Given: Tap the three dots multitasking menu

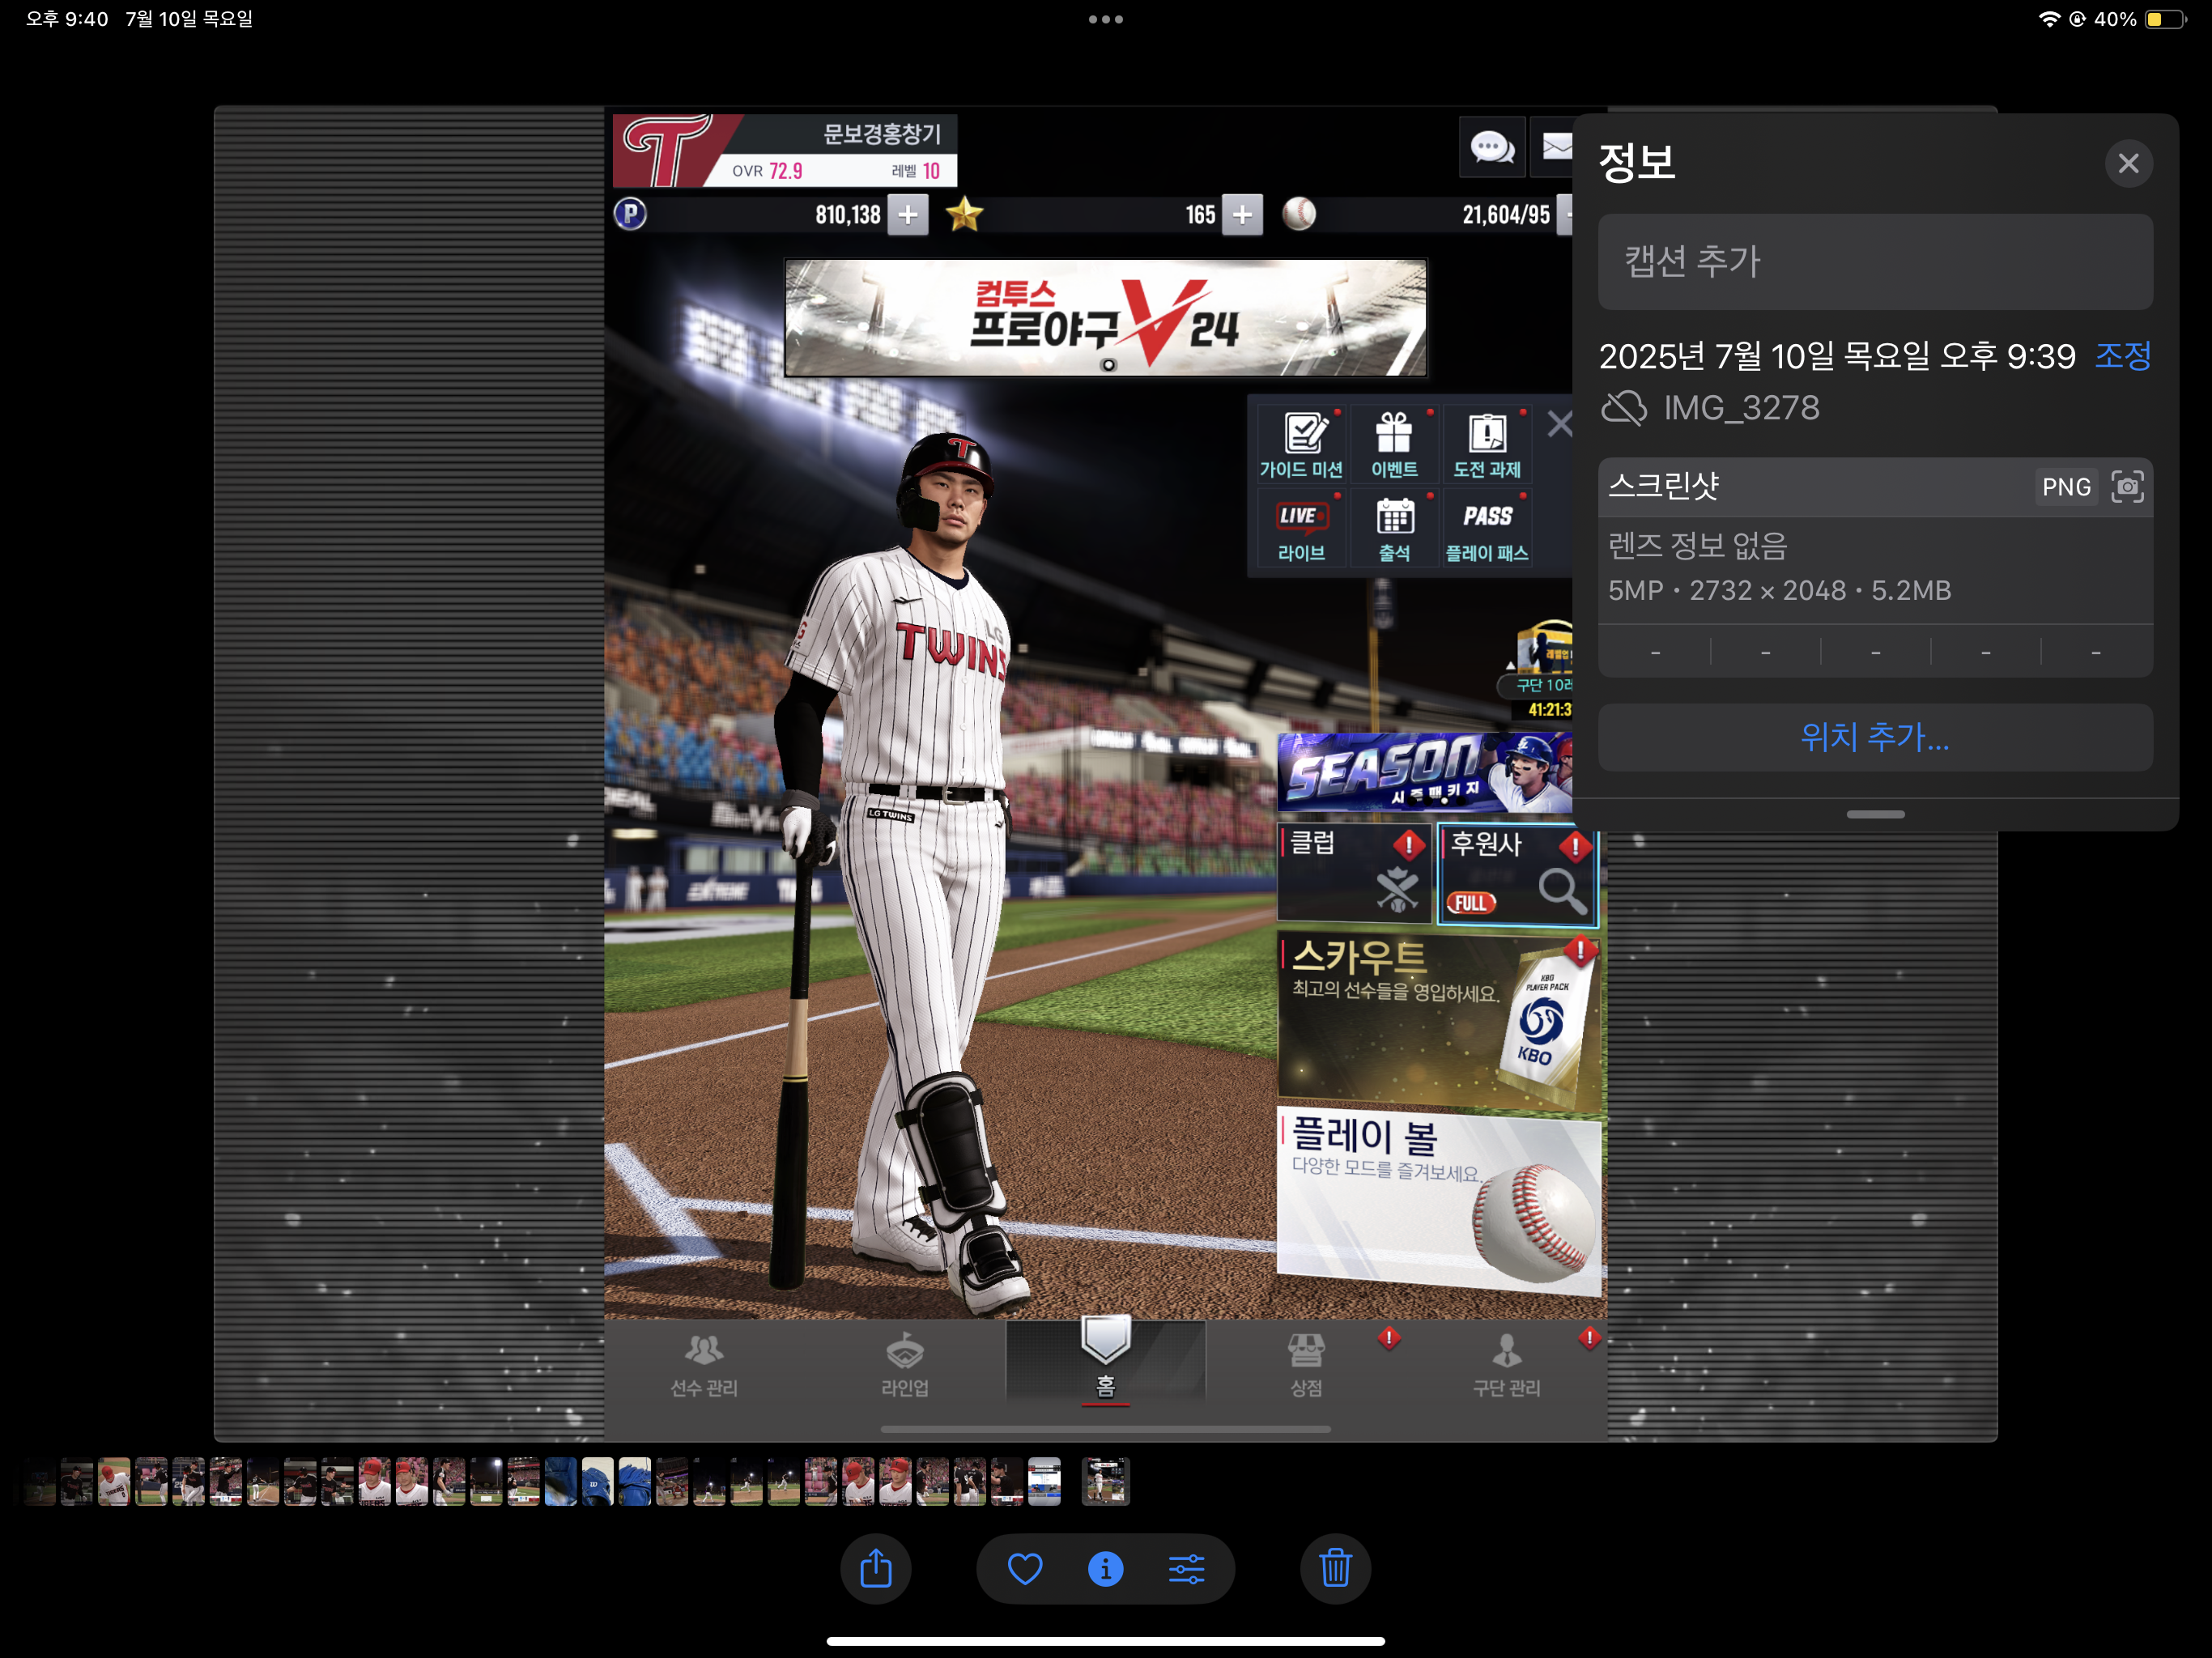Looking at the screenshot, I should click(x=1105, y=19).
